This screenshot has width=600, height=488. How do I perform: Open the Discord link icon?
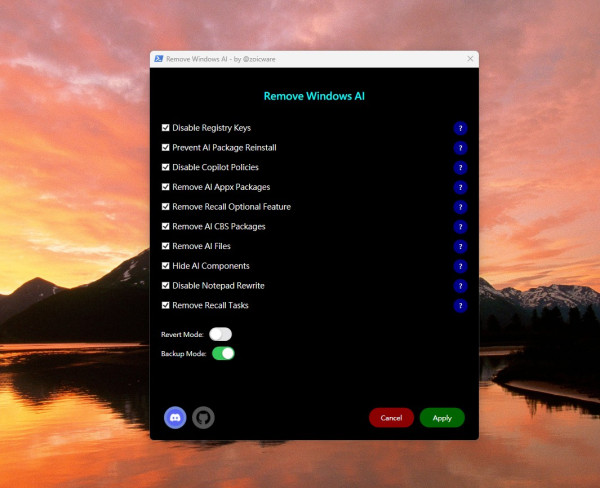(x=175, y=418)
